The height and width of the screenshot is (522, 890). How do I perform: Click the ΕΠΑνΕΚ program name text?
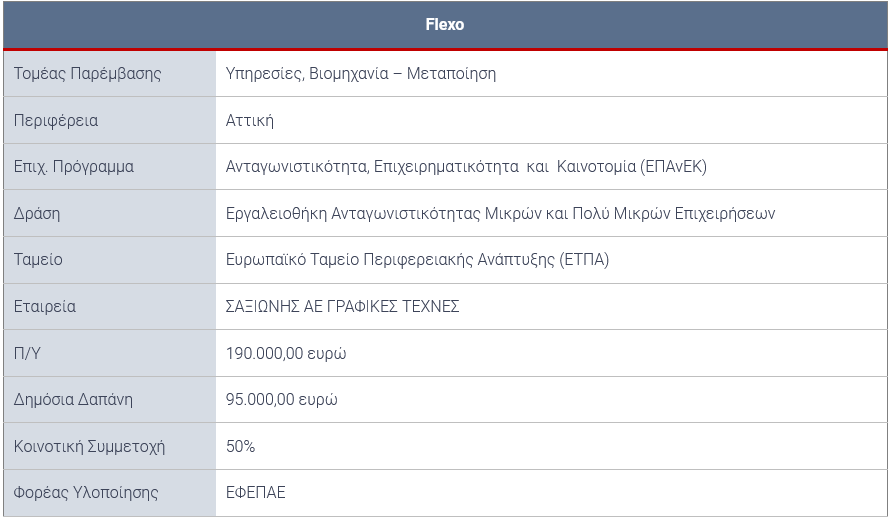click(x=466, y=167)
